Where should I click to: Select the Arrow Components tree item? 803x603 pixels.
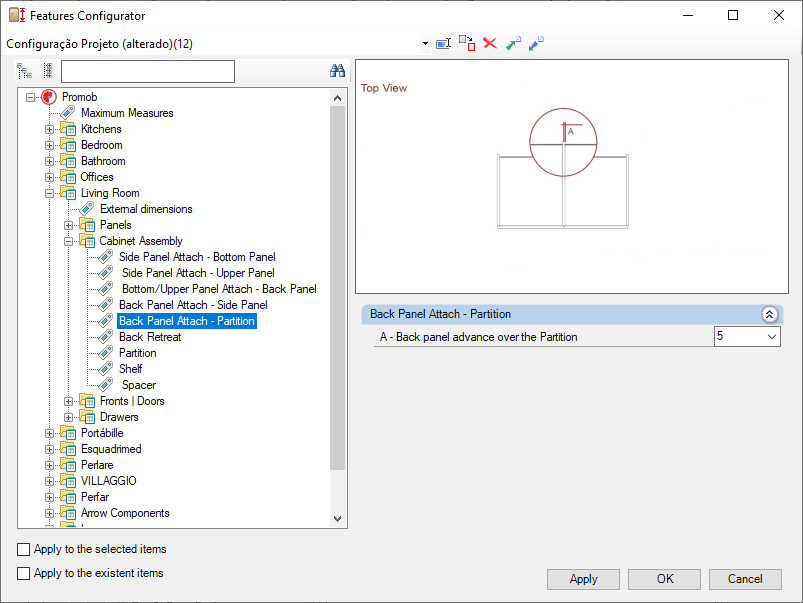pos(125,513)
